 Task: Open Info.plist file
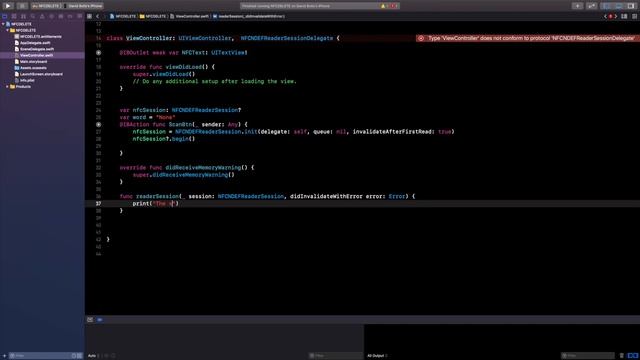(x=24, y=80)
